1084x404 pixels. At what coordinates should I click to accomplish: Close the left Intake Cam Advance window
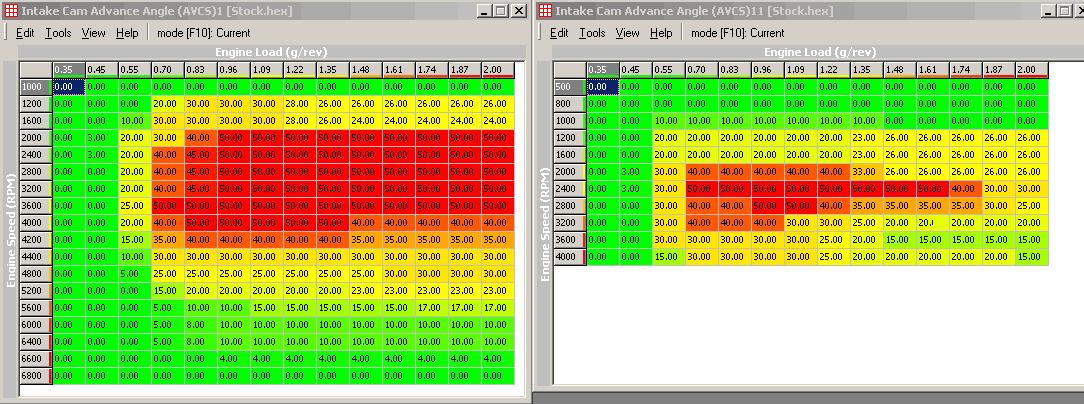click(518, 11)
